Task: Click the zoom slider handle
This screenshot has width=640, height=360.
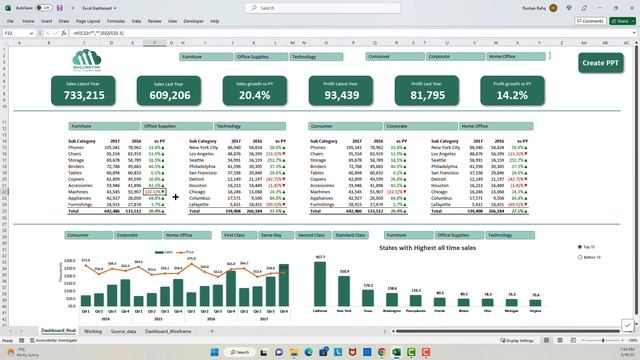Action: 603,340
